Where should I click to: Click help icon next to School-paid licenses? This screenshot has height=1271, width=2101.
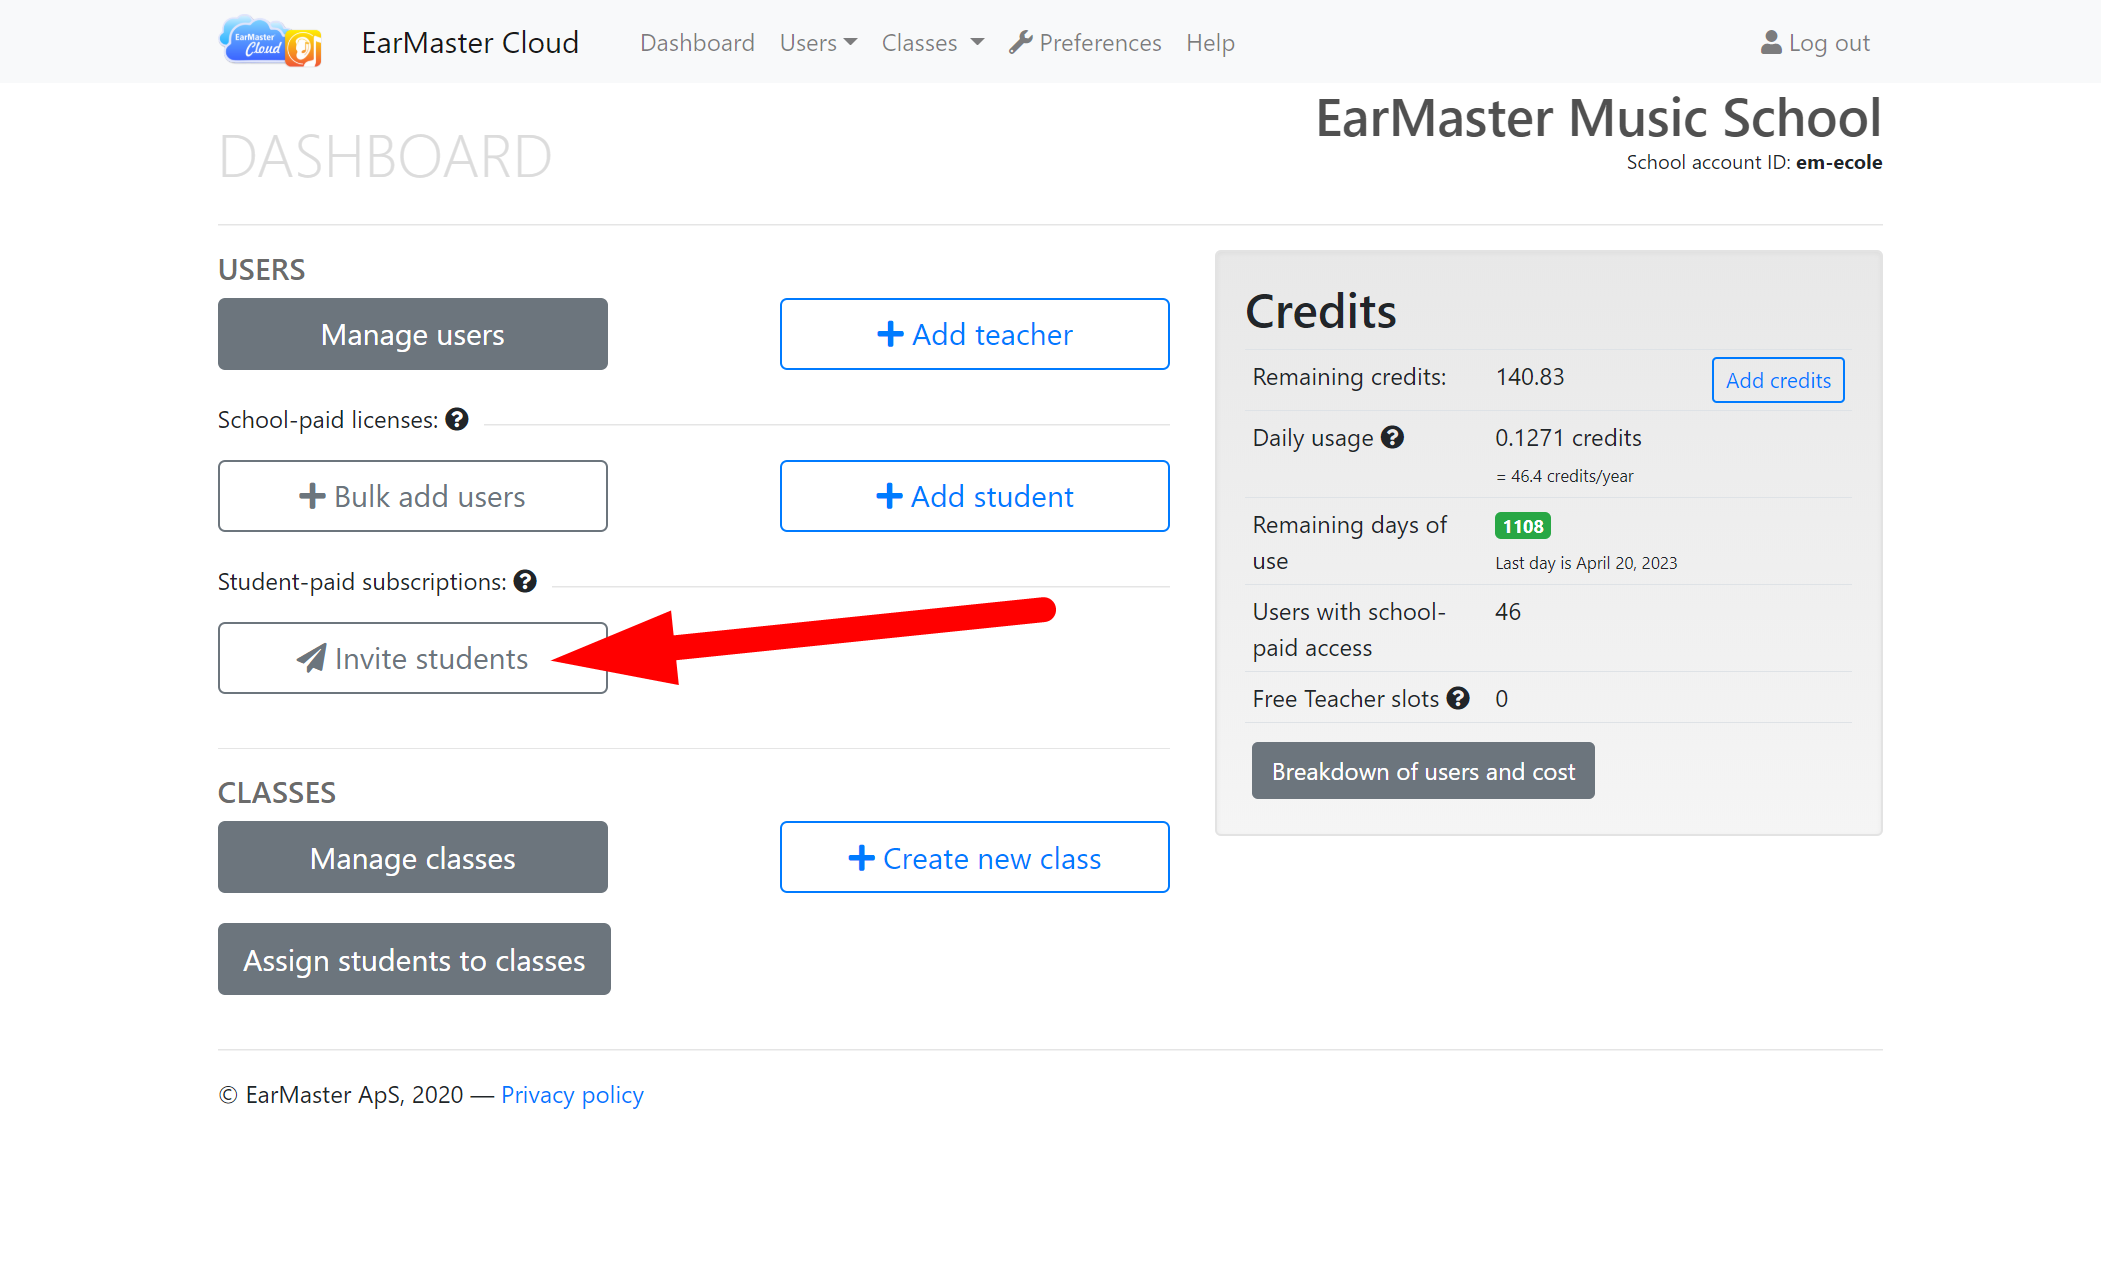coord(457,420)
